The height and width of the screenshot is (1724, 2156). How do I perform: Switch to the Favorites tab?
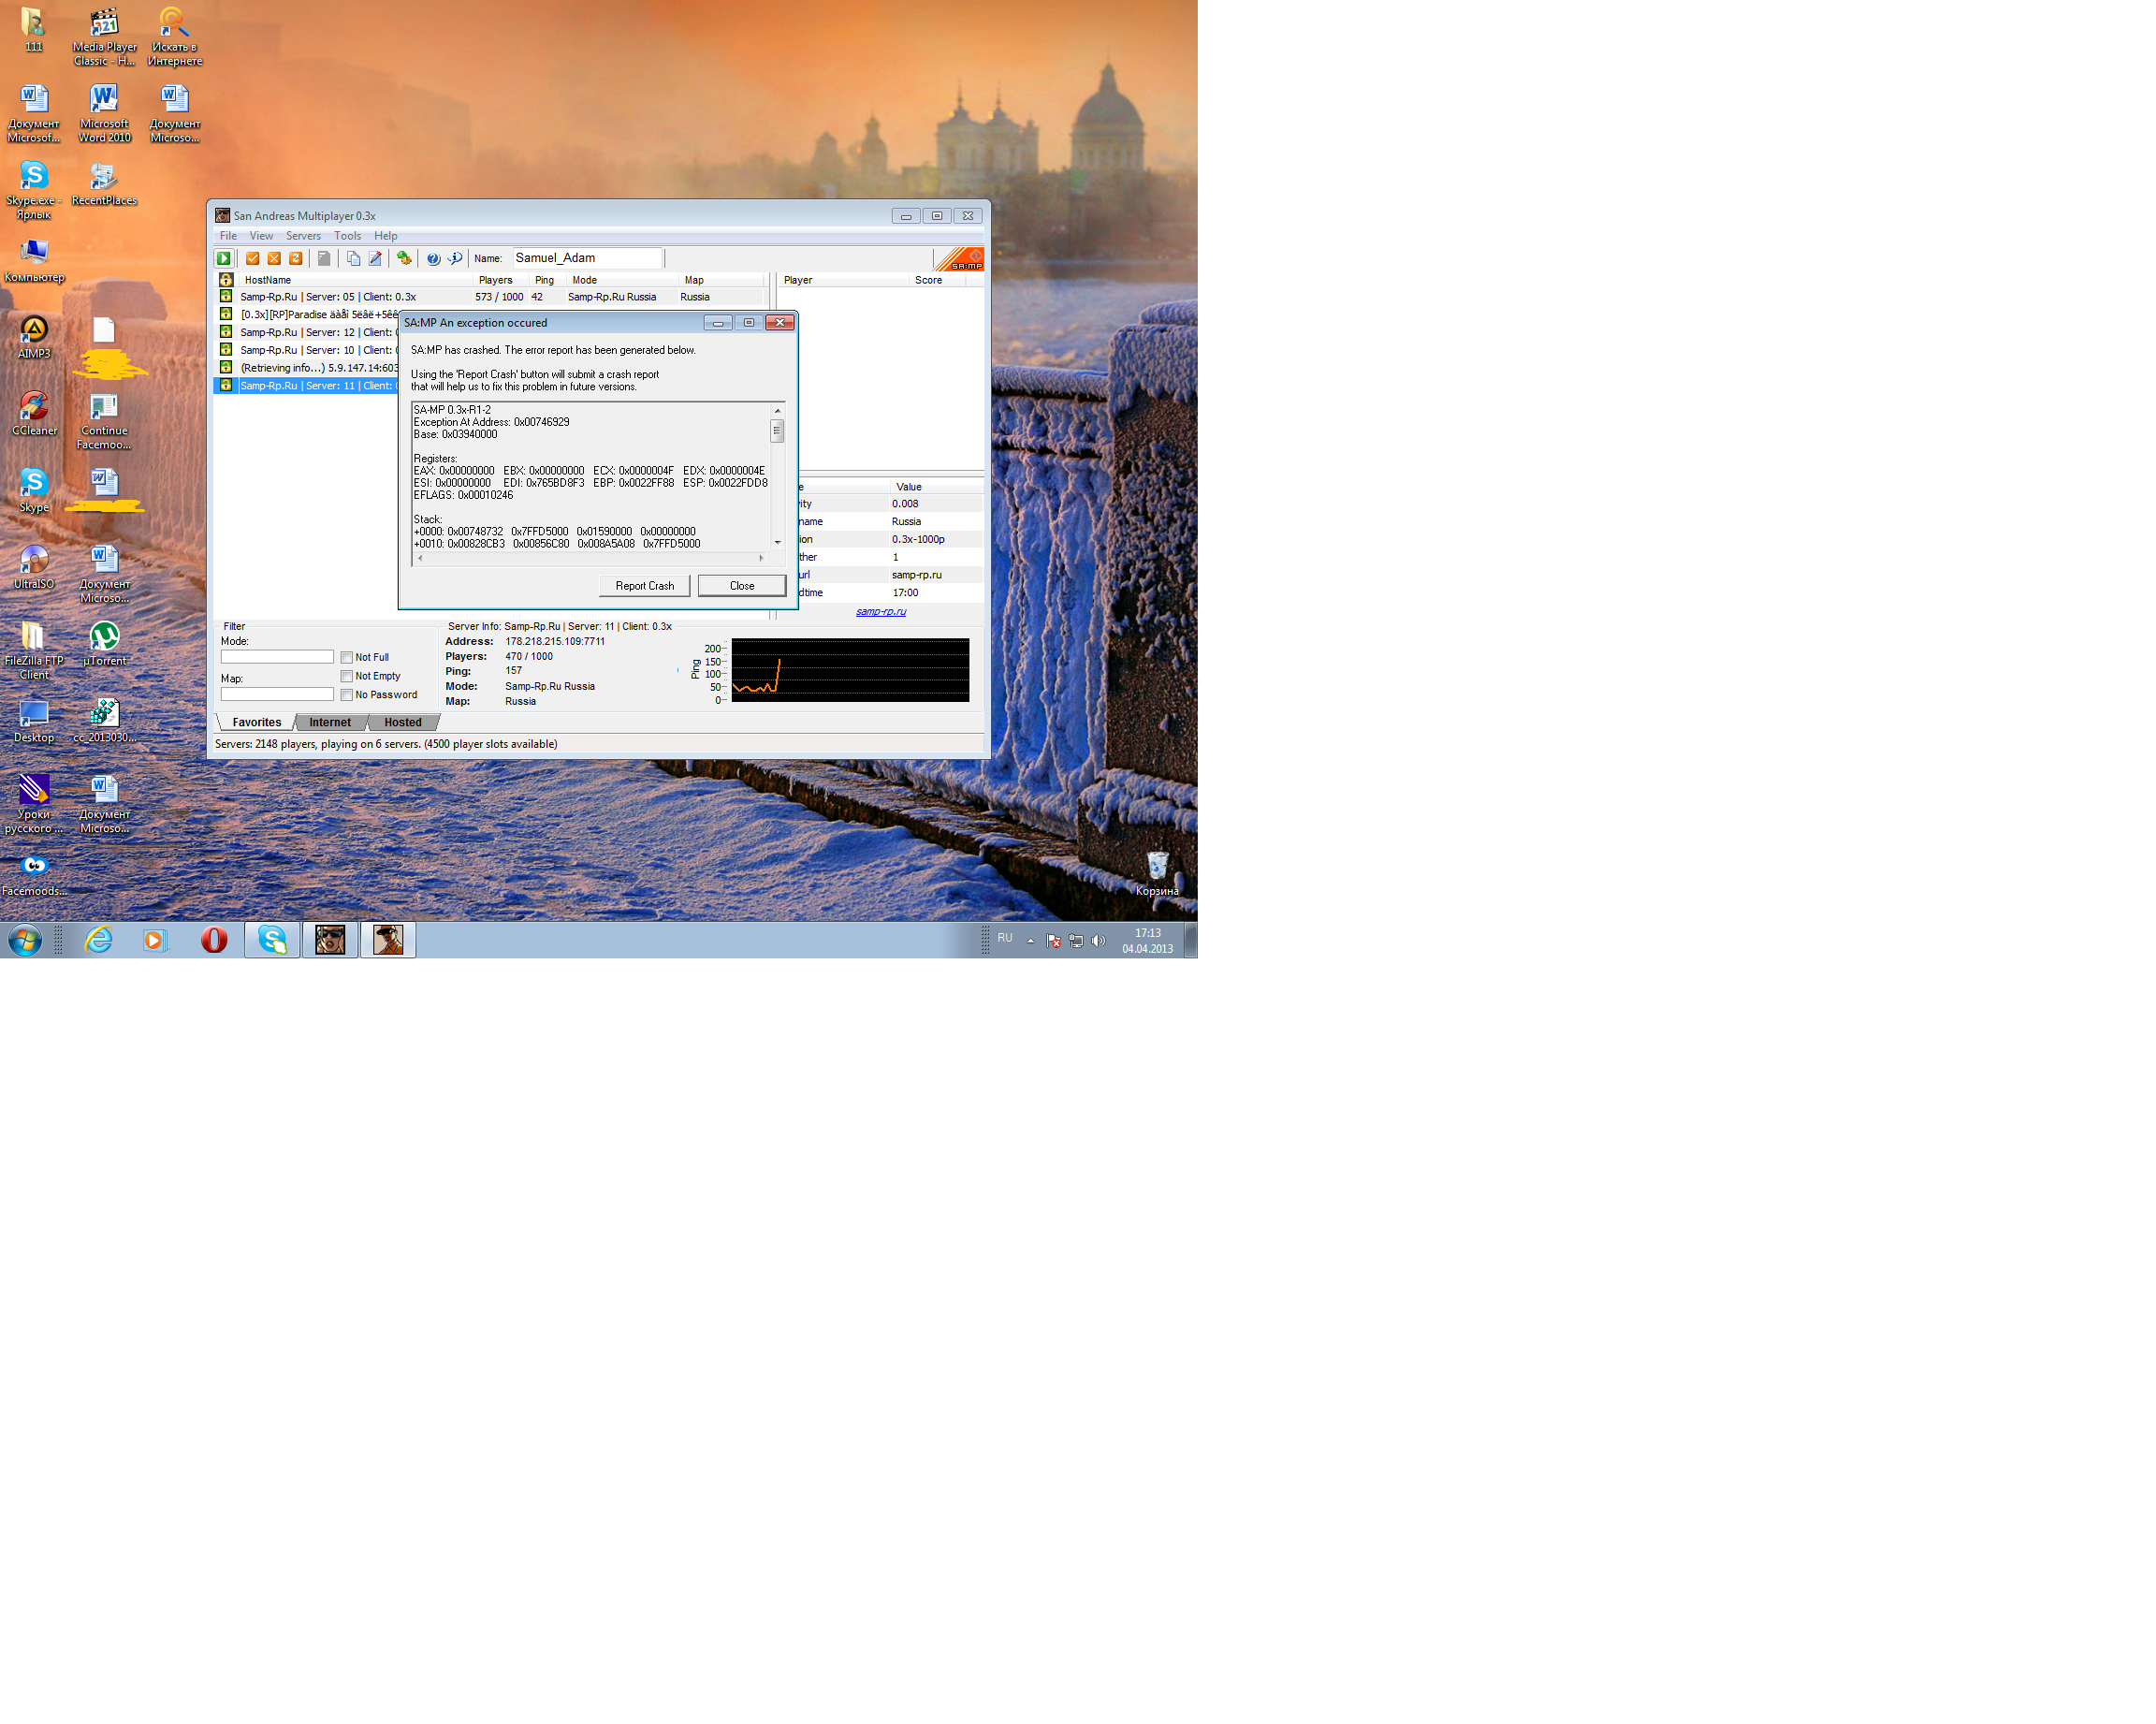[x=257, y=722]
